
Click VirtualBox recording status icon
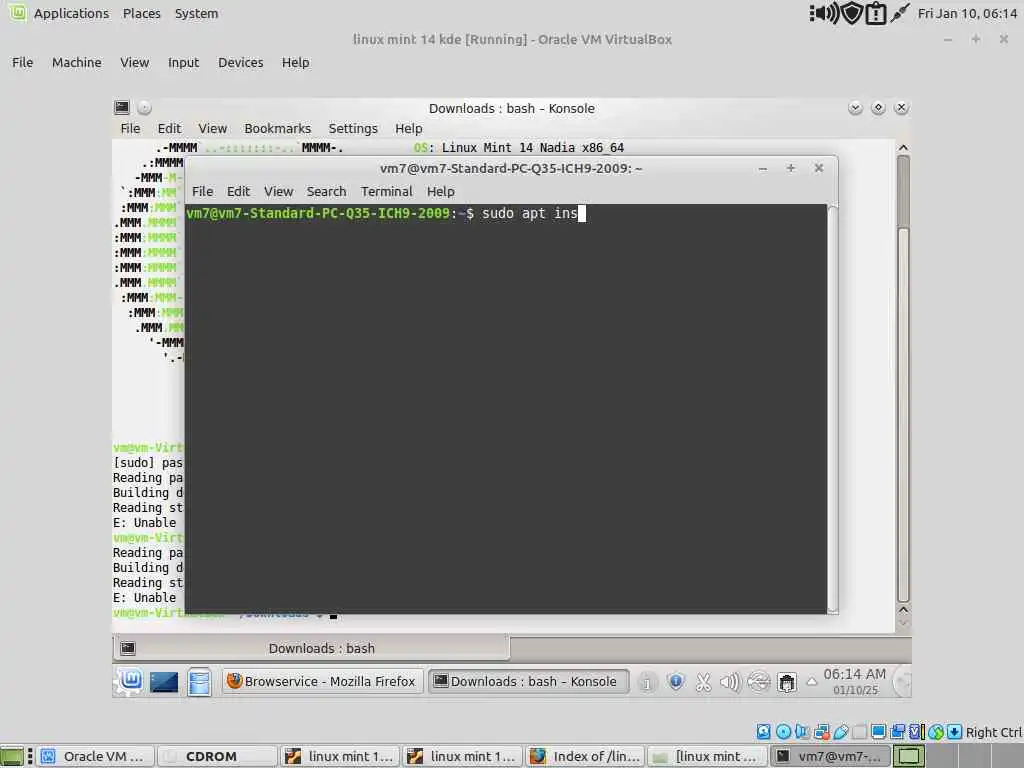tap(898, 732)
